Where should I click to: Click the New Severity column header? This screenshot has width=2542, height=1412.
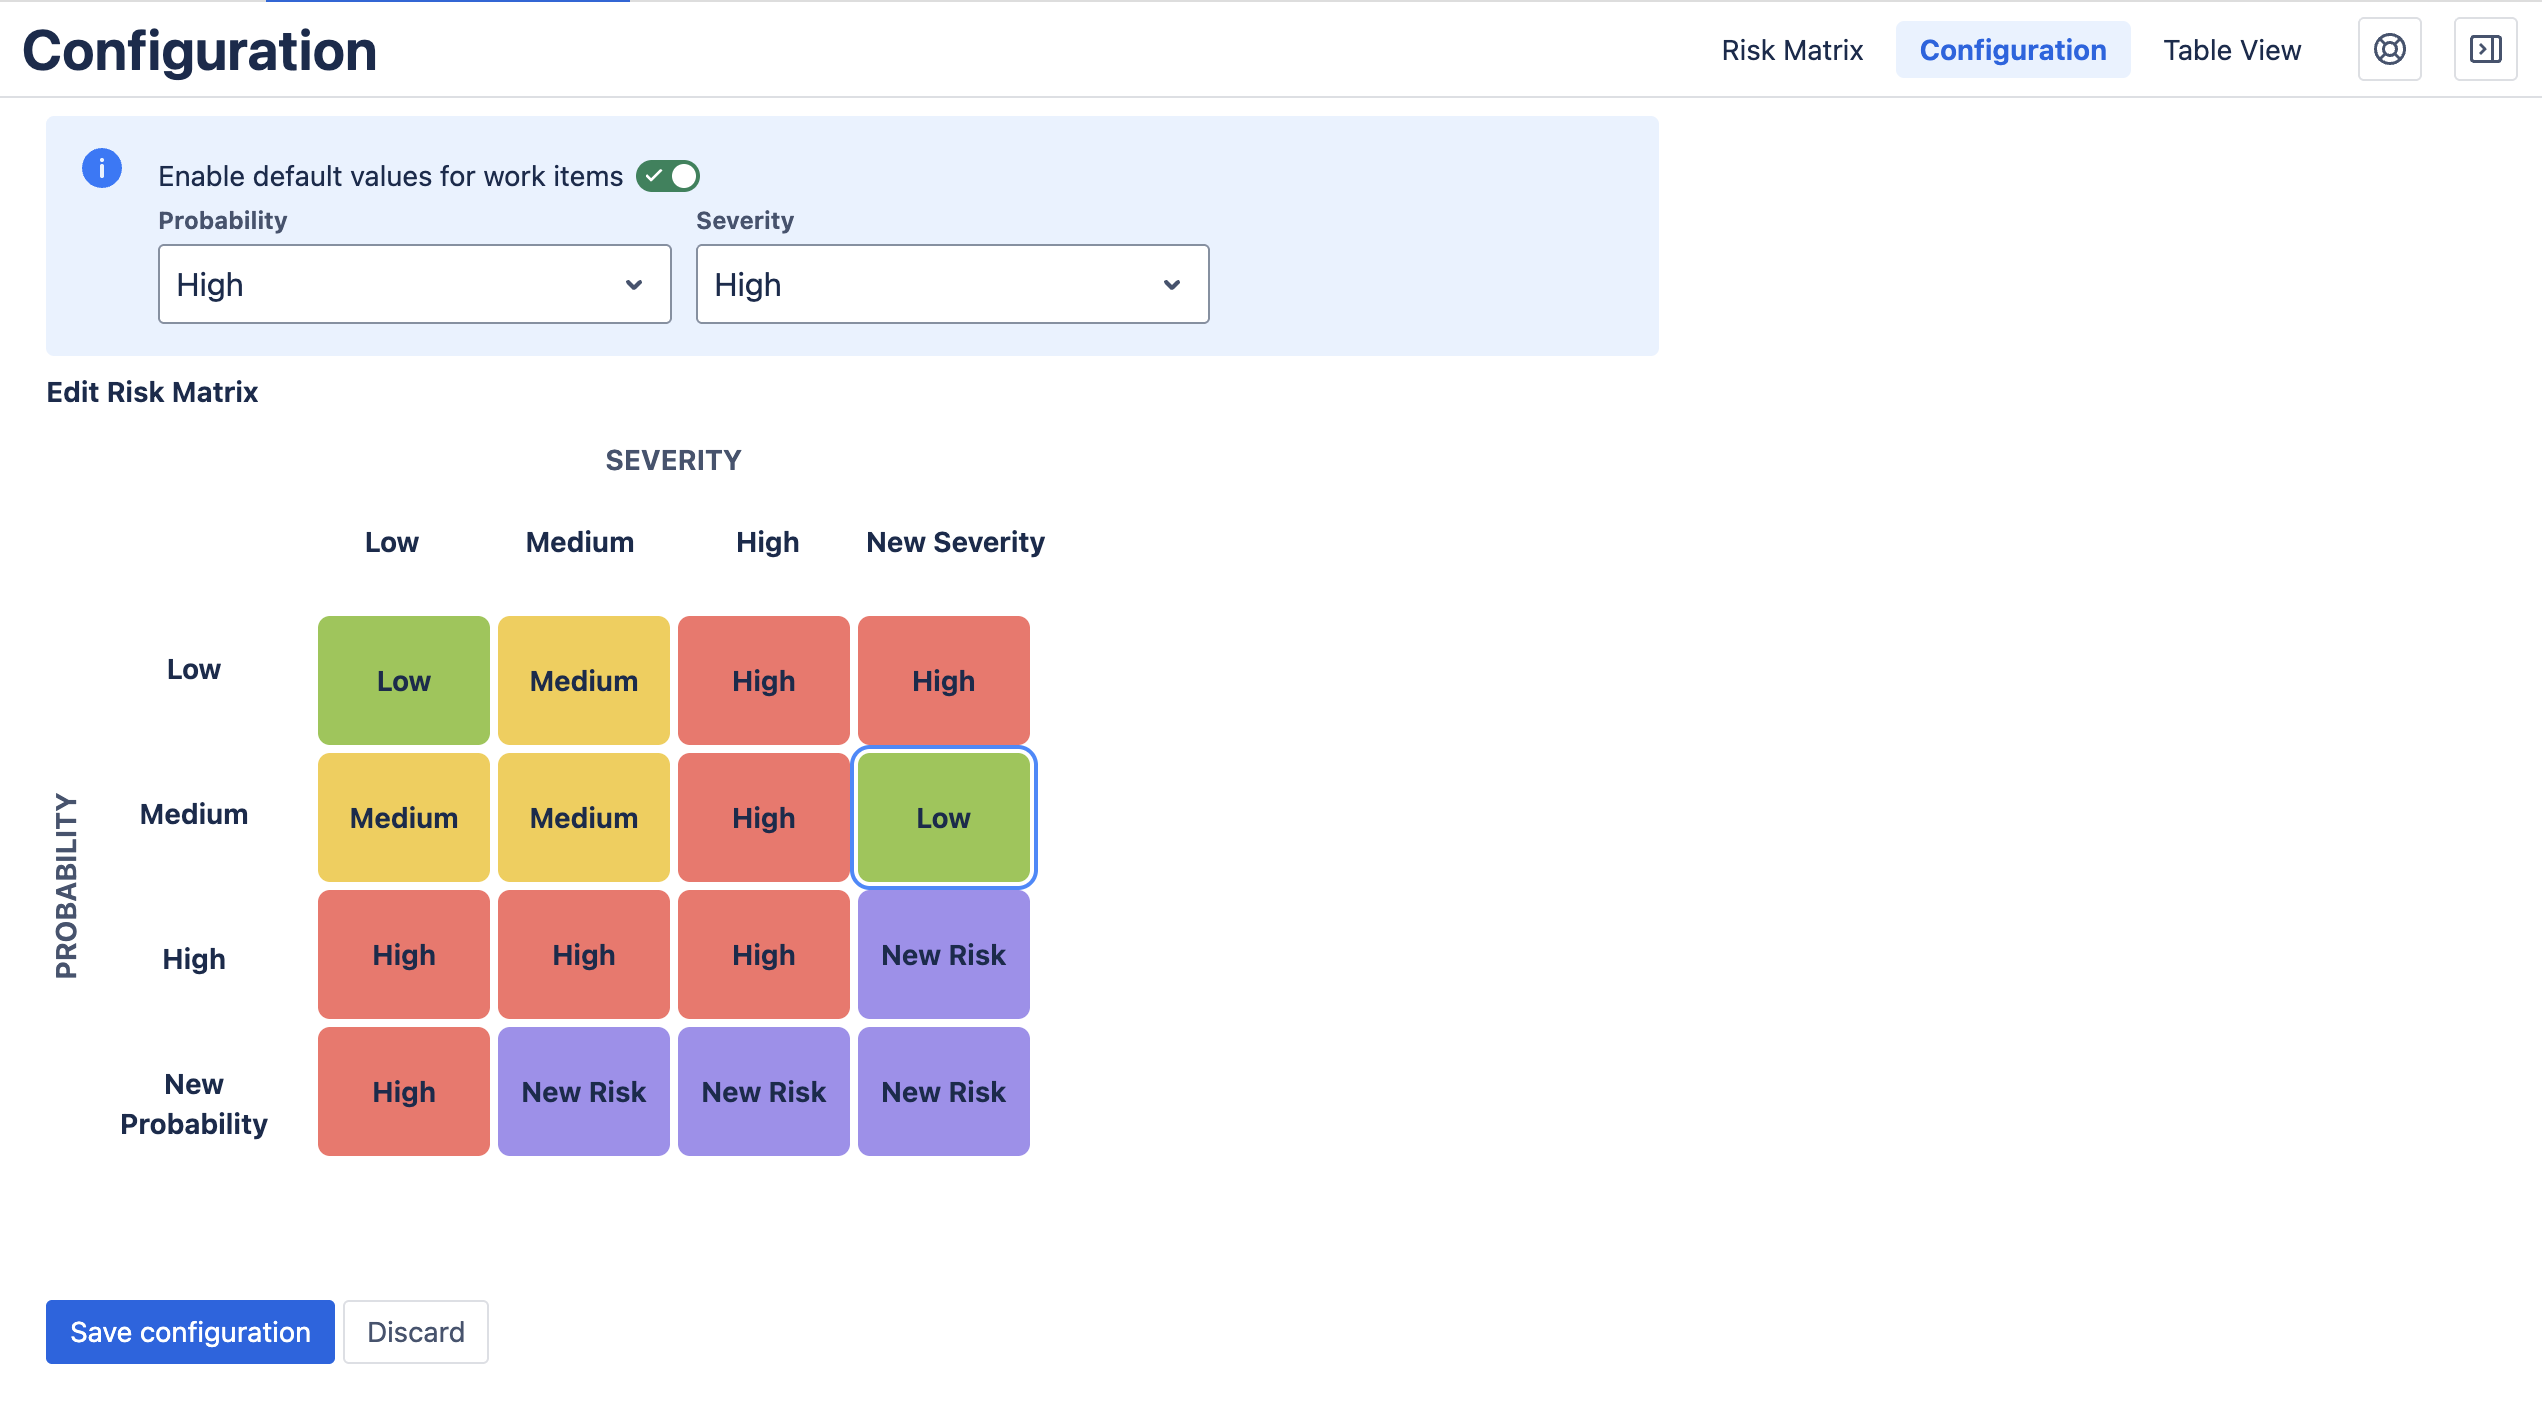955,542
